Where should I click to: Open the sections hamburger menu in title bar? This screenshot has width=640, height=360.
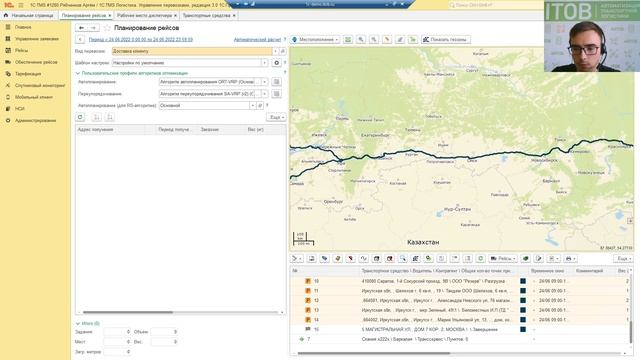click(x=21, y=5)
